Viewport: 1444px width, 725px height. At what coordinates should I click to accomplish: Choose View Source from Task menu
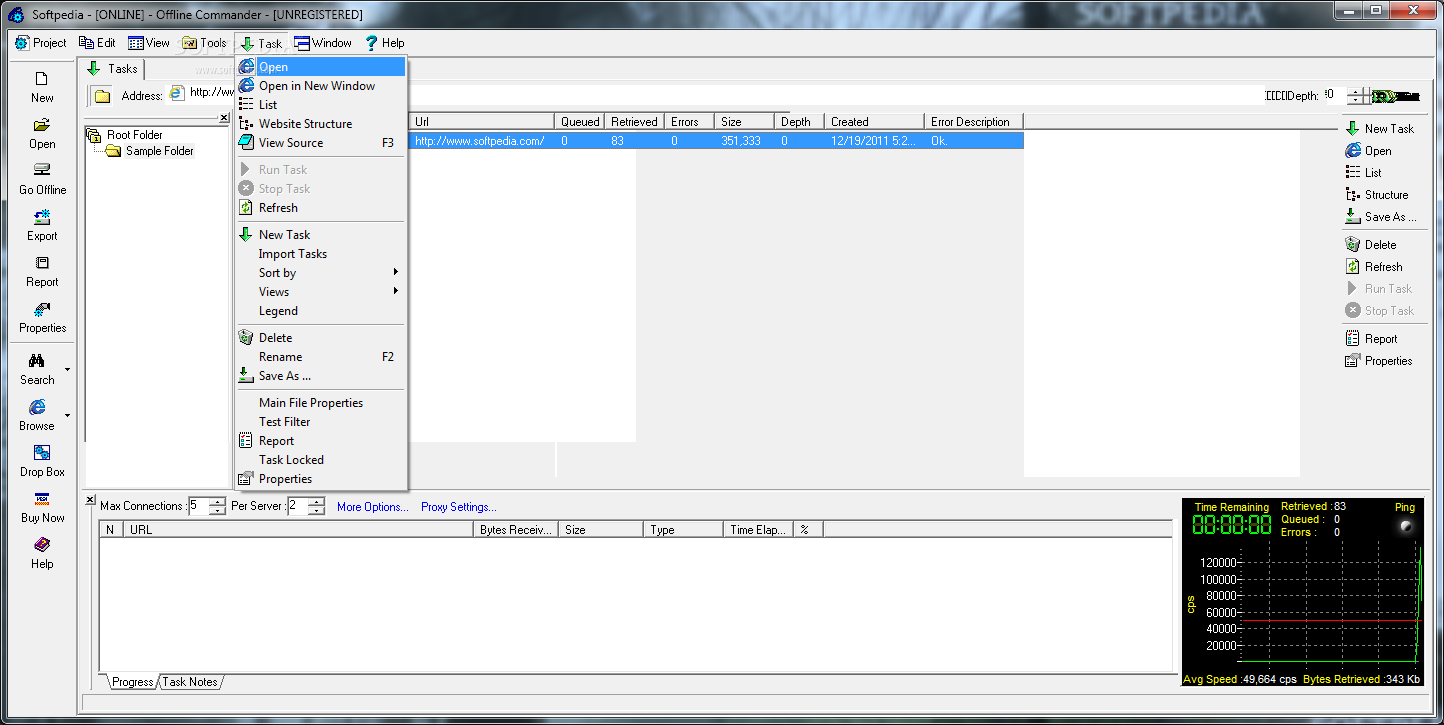321,143
